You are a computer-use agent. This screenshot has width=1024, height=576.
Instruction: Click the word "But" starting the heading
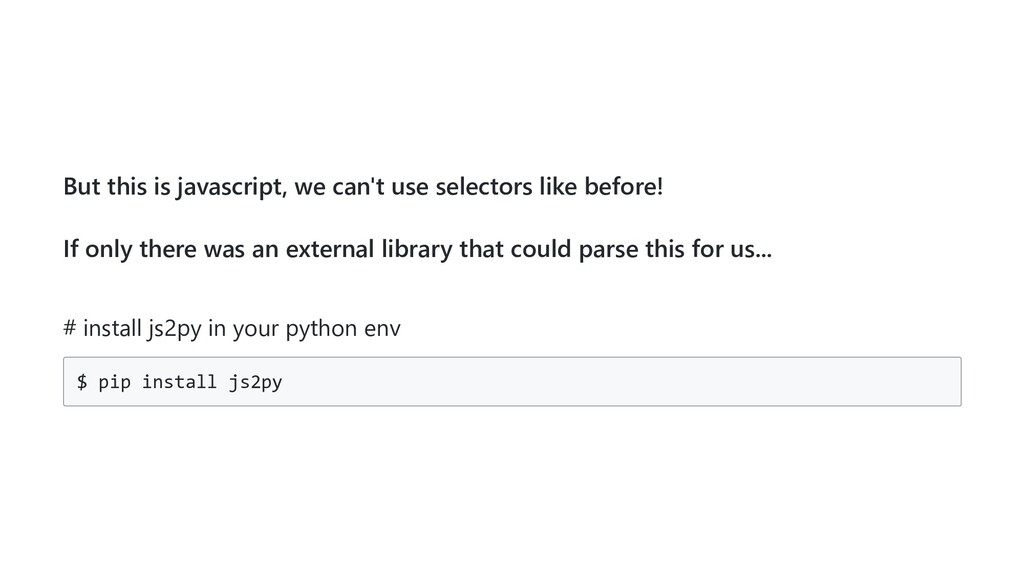[82, 187]
